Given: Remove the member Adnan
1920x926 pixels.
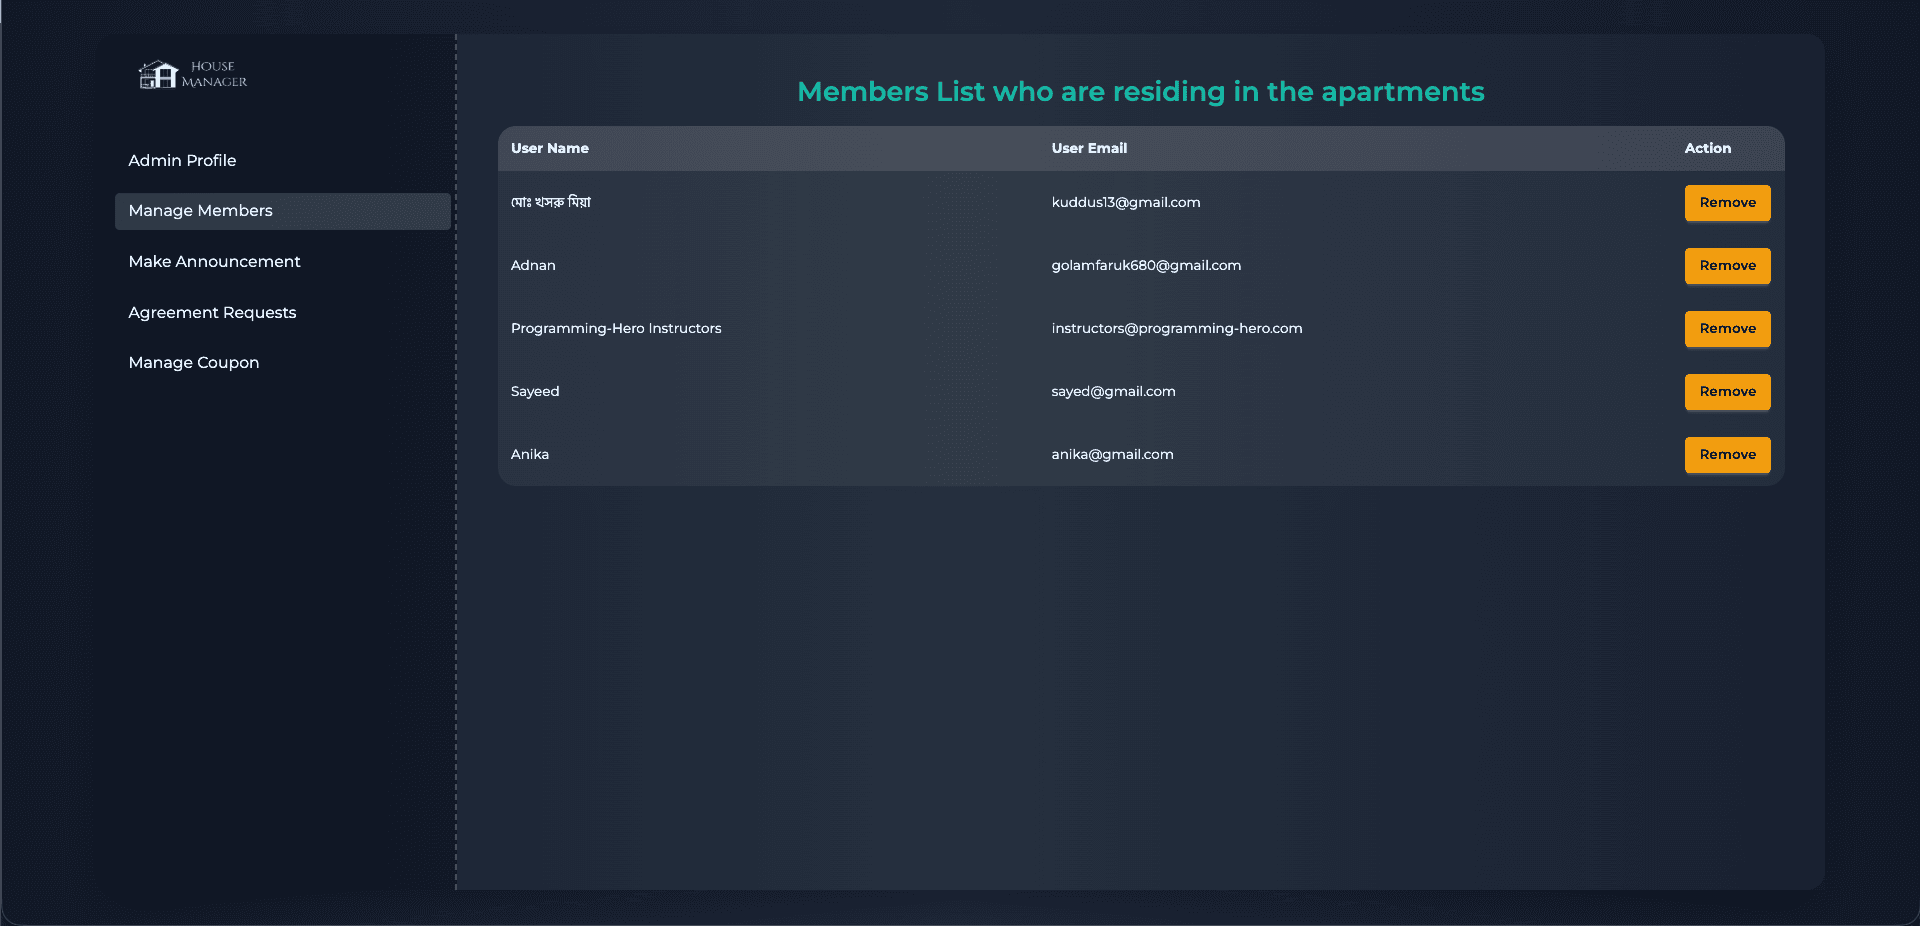Looking at the screenshot, I should tap(1727, 266).
